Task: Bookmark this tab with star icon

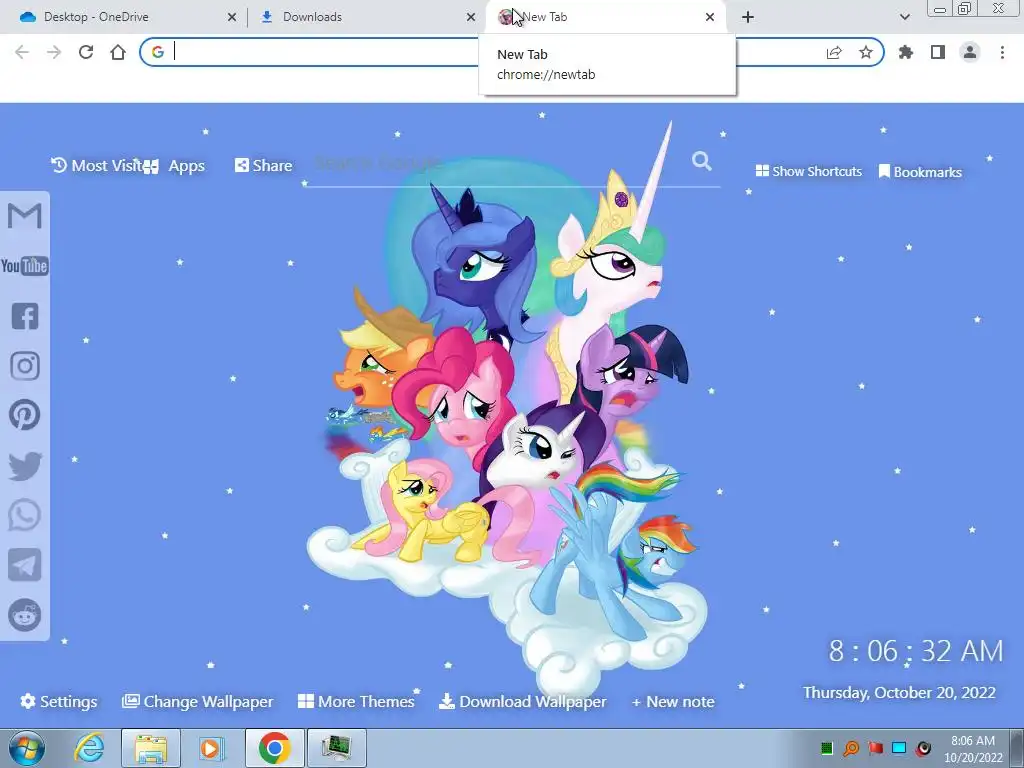Action: (866, 52)
